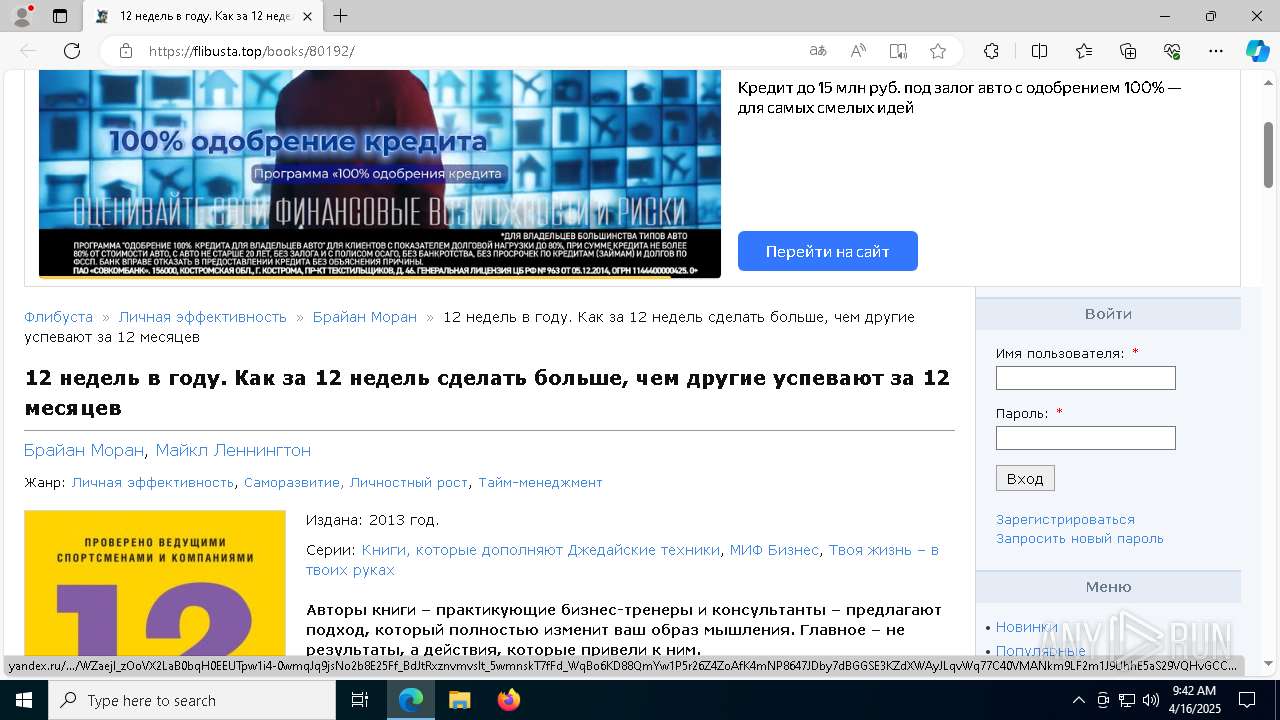Toggle Split screen icon
The image size is (1280, 720).
click(1039, 51)
